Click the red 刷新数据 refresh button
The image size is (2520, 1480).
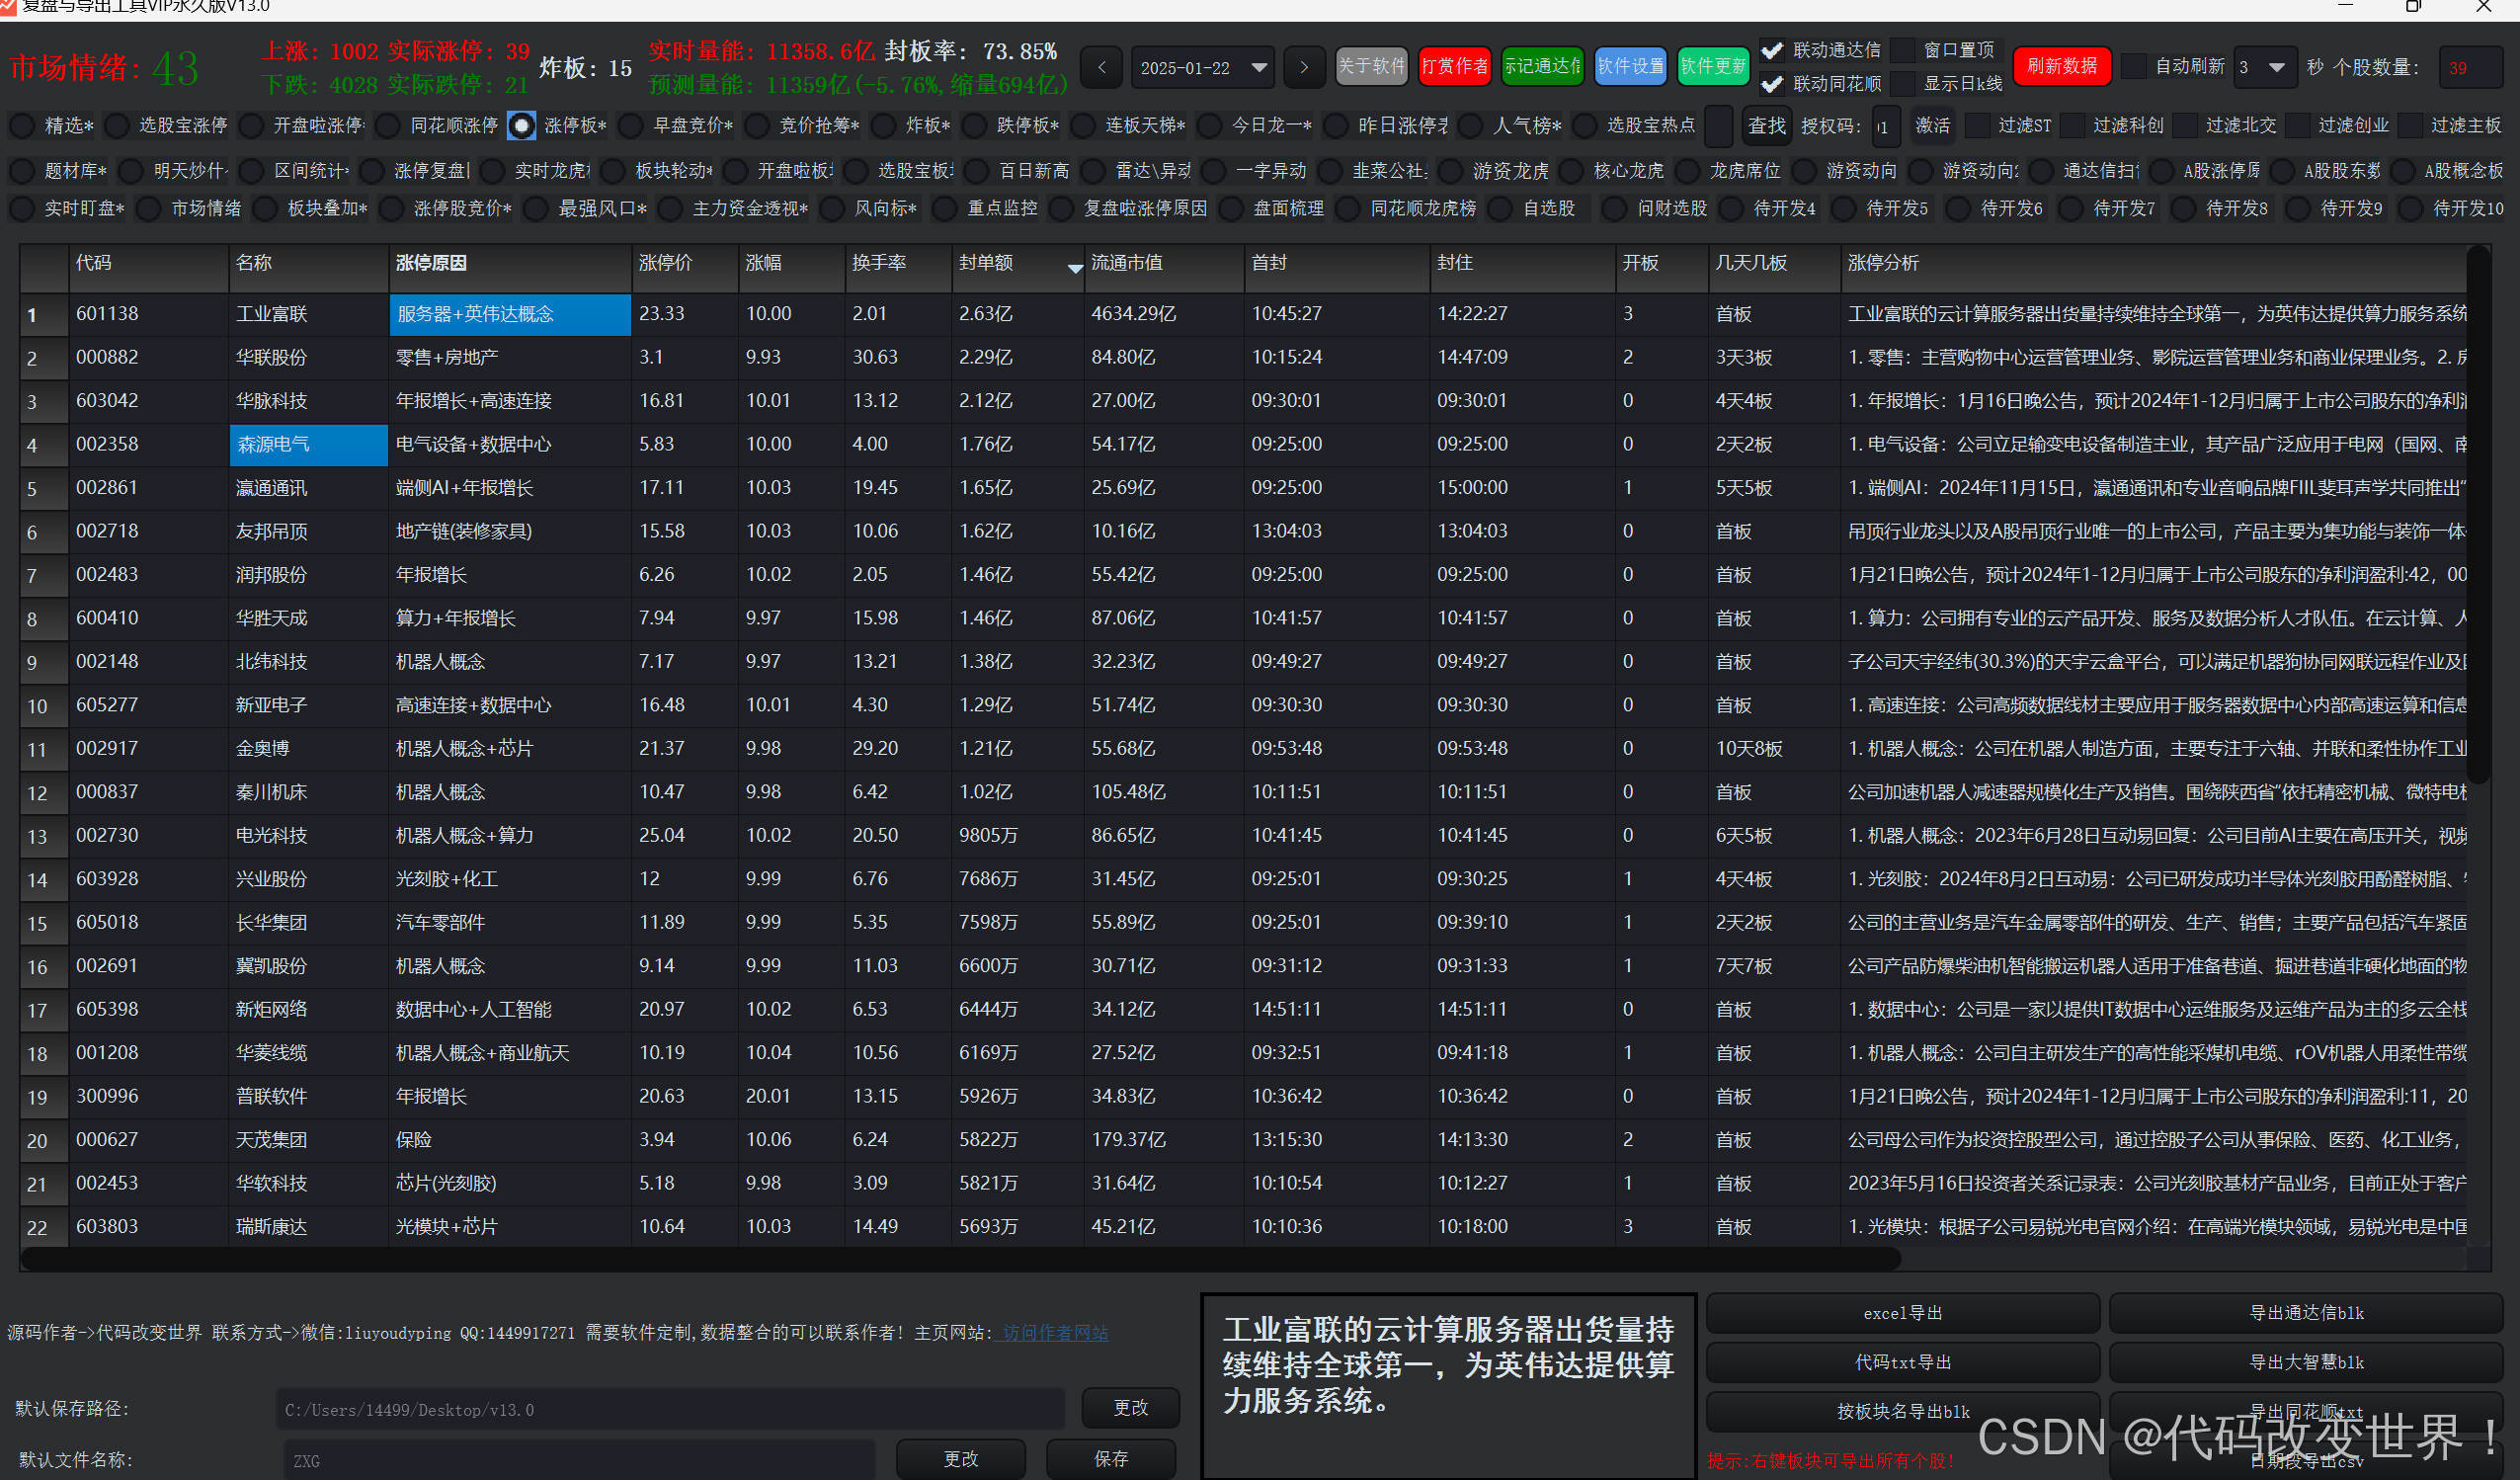2061,66
